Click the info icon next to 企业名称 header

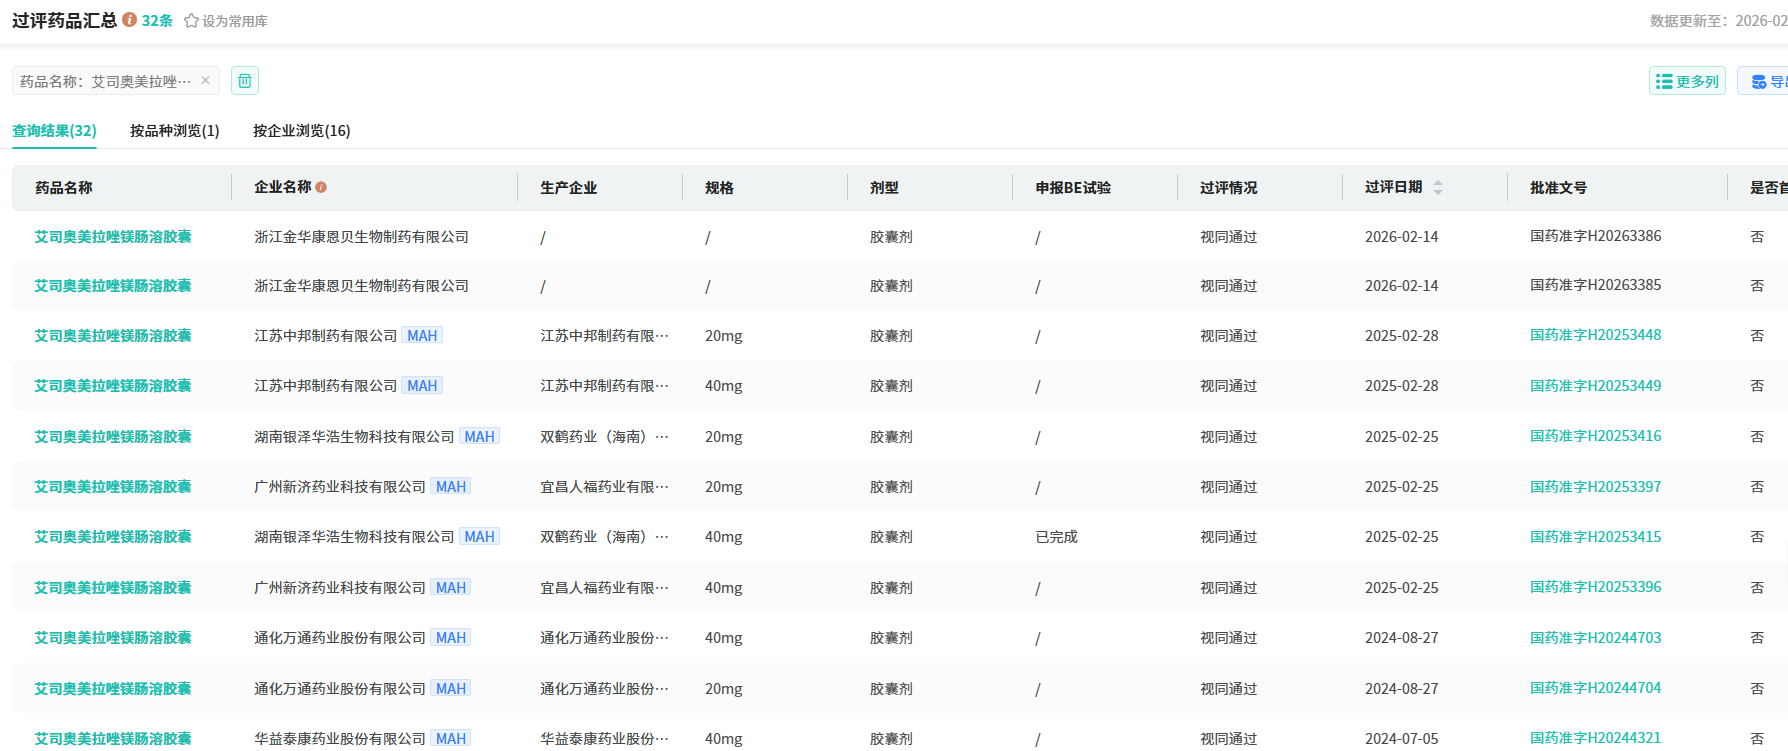coord(321,187)
